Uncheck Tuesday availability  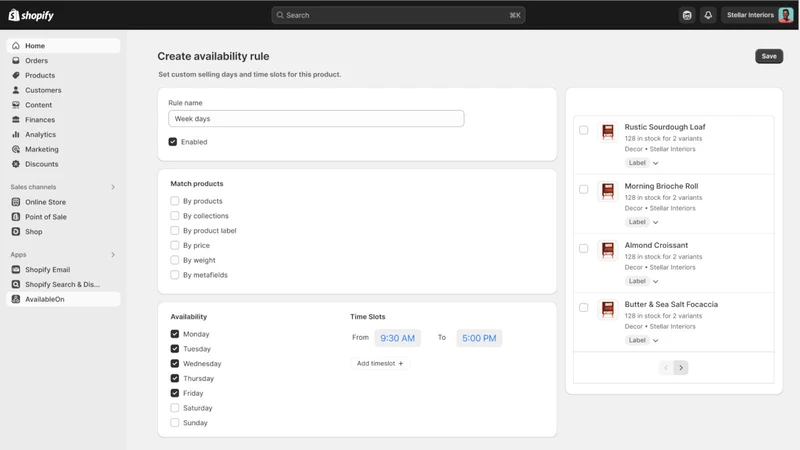(x=174, y=349)
